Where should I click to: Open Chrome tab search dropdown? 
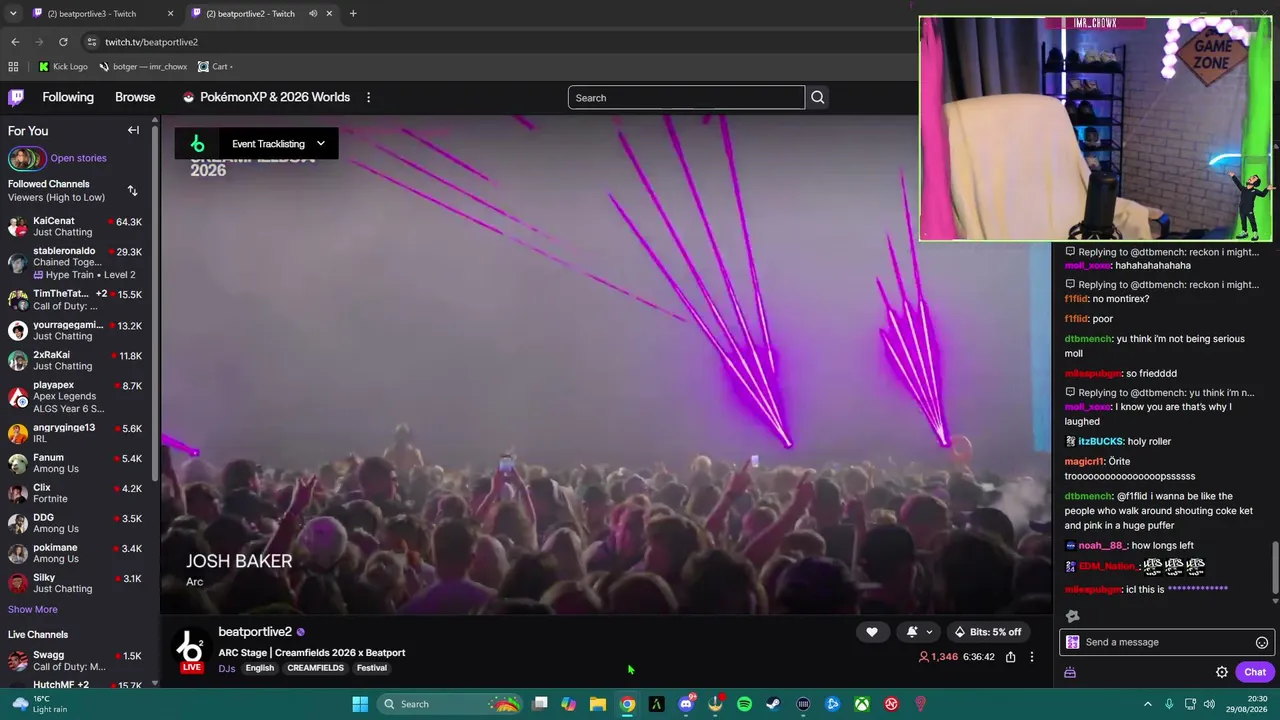[13, 14]
